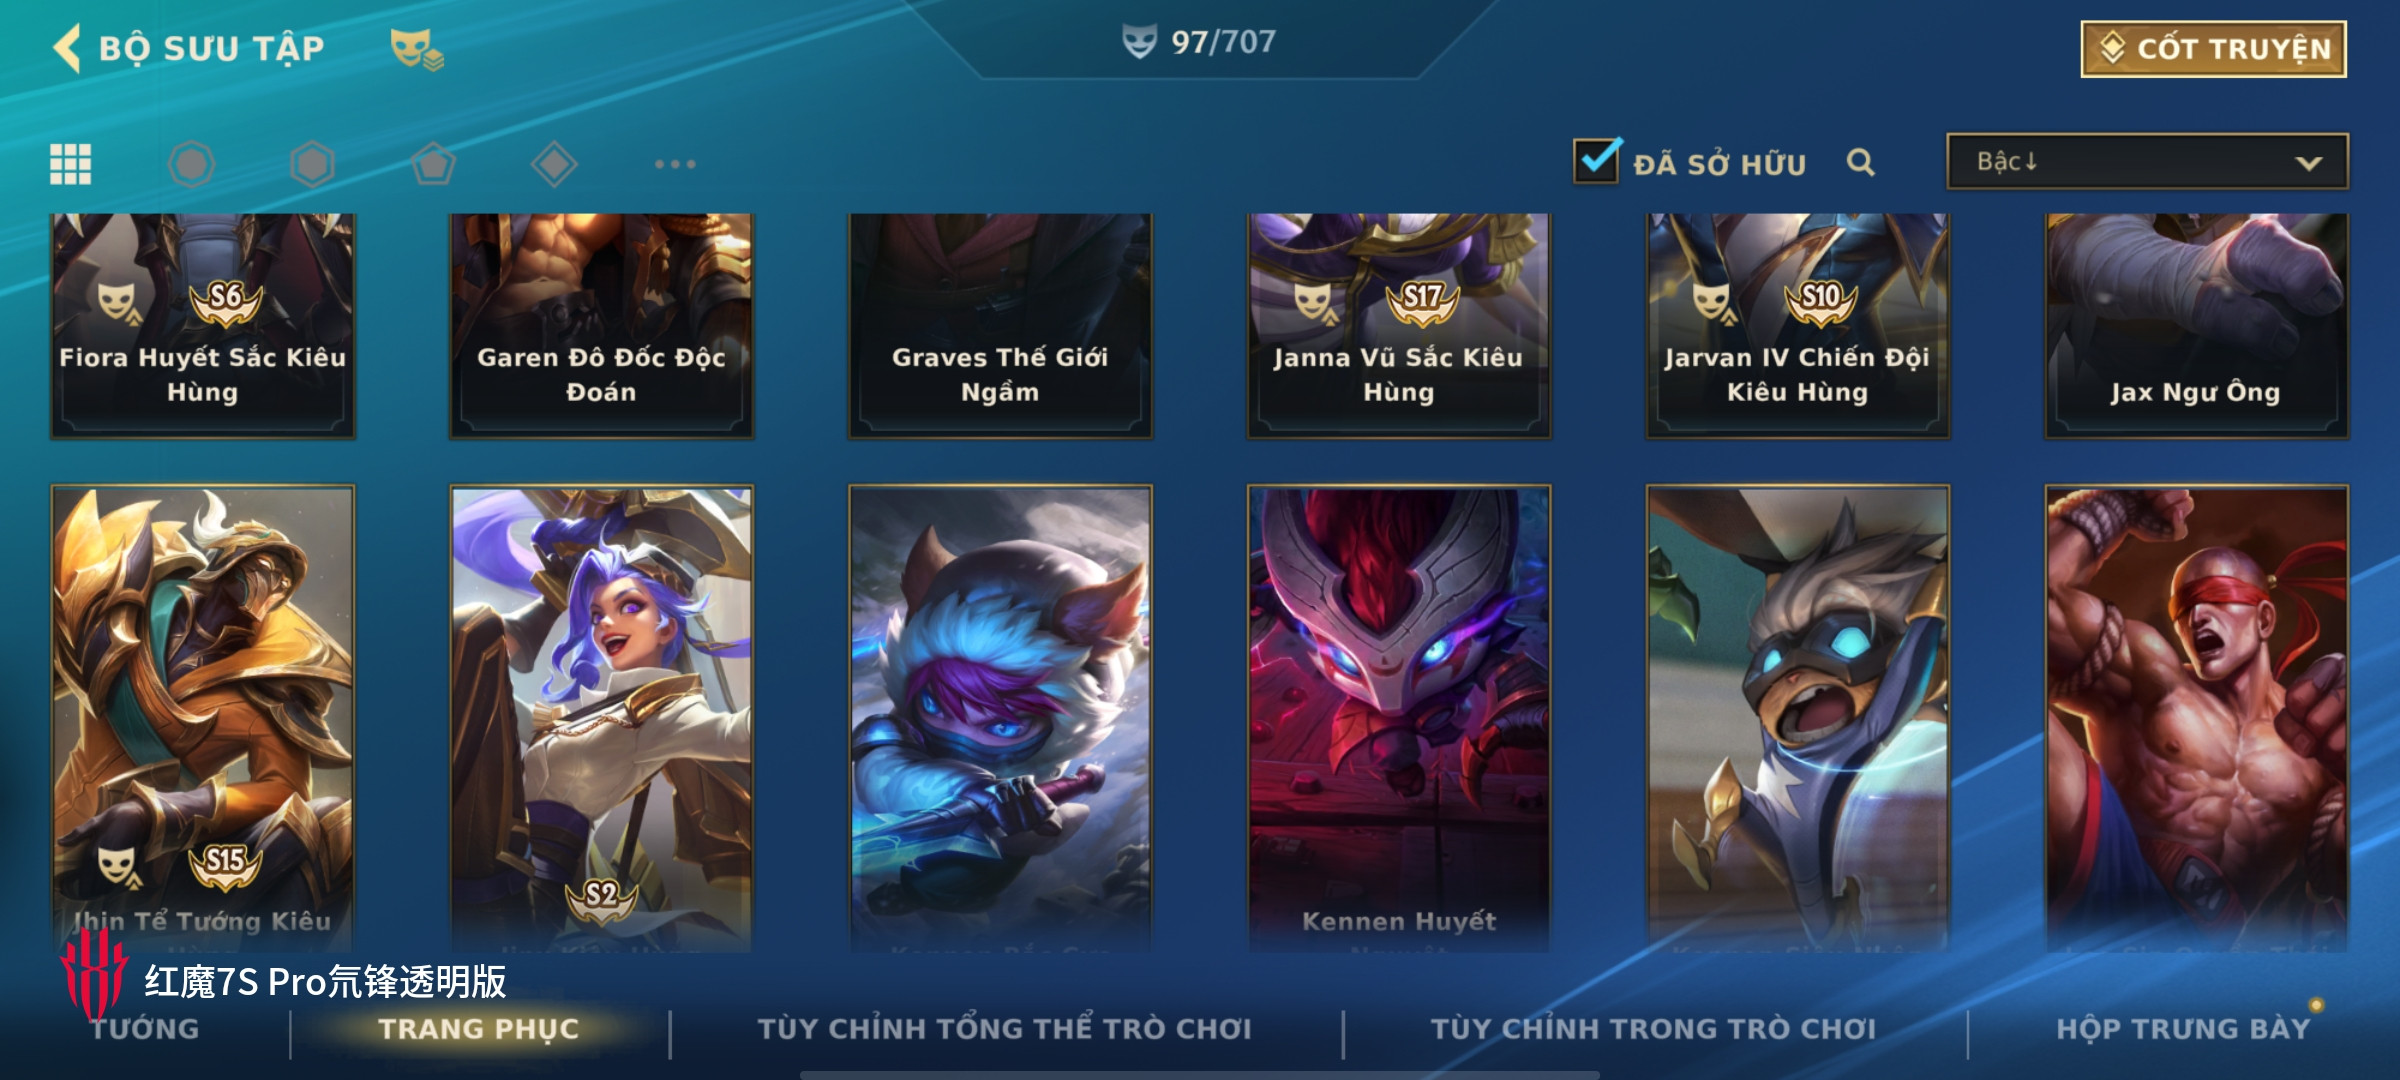
Task: Click the gold mask with coins icon
Action: (x=416, y=49)
